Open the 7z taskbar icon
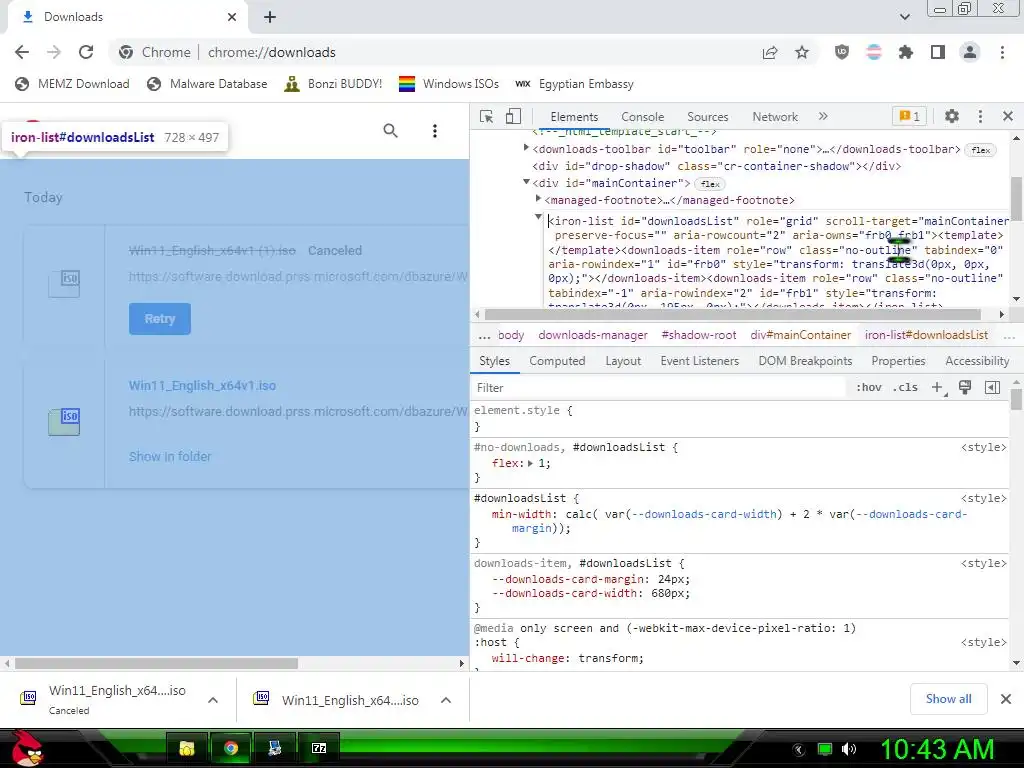Screen dimensions: 1024x768 click(x=319, y=748)
